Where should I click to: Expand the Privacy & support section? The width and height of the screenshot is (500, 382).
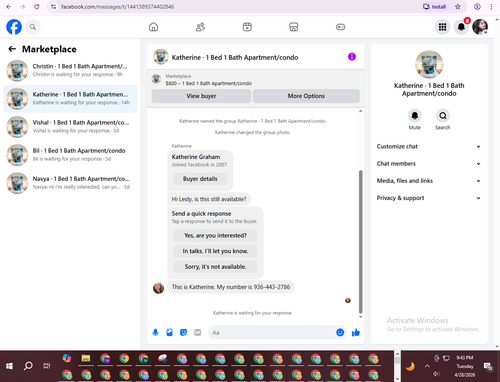coord(429,198)
